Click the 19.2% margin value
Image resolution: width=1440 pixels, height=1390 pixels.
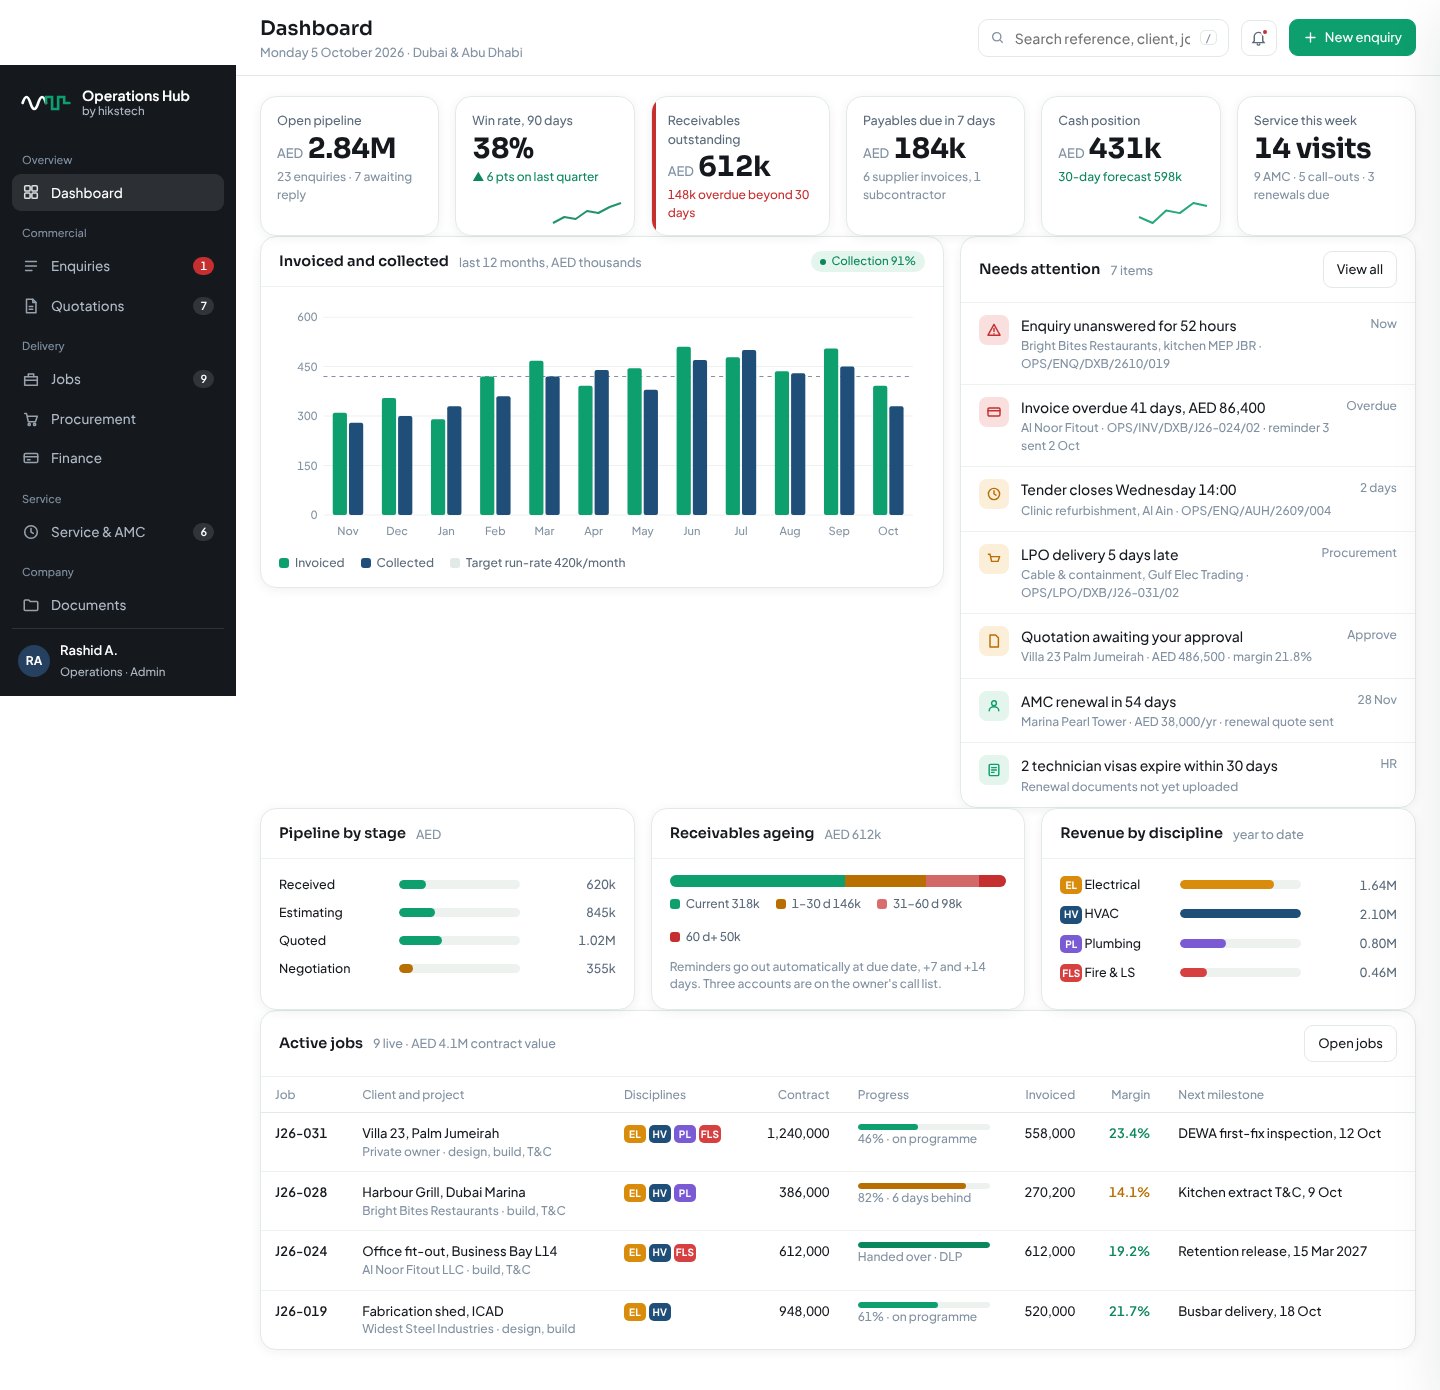[1129, 1251]
